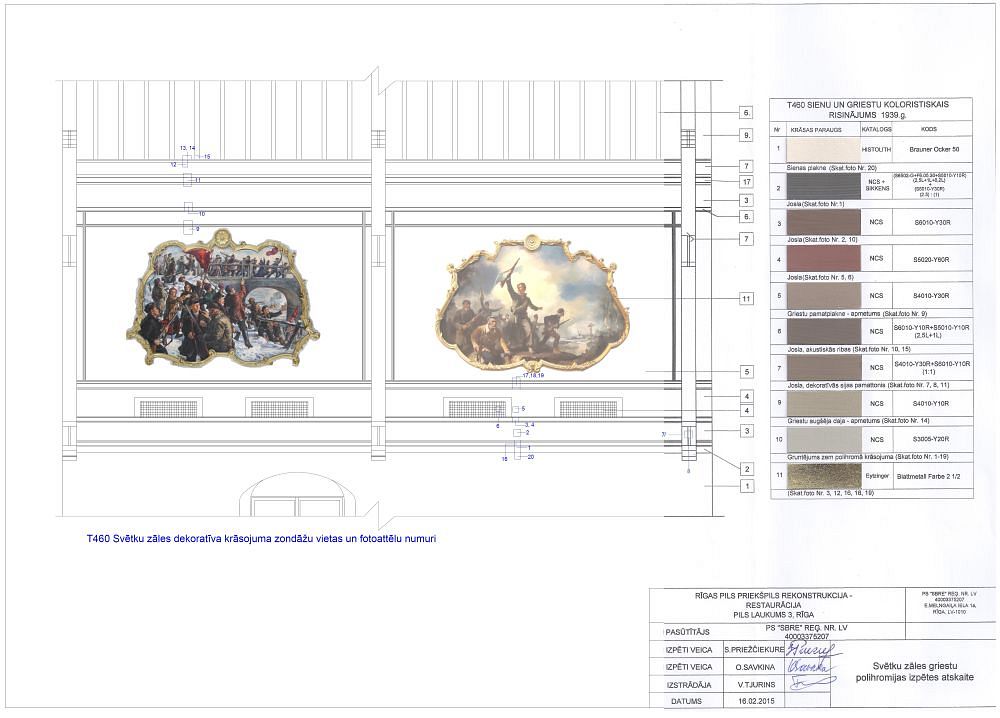Select callout box 11 beside right painting
The width and height of the screenshot is (1000, 718).
[746, 299]
